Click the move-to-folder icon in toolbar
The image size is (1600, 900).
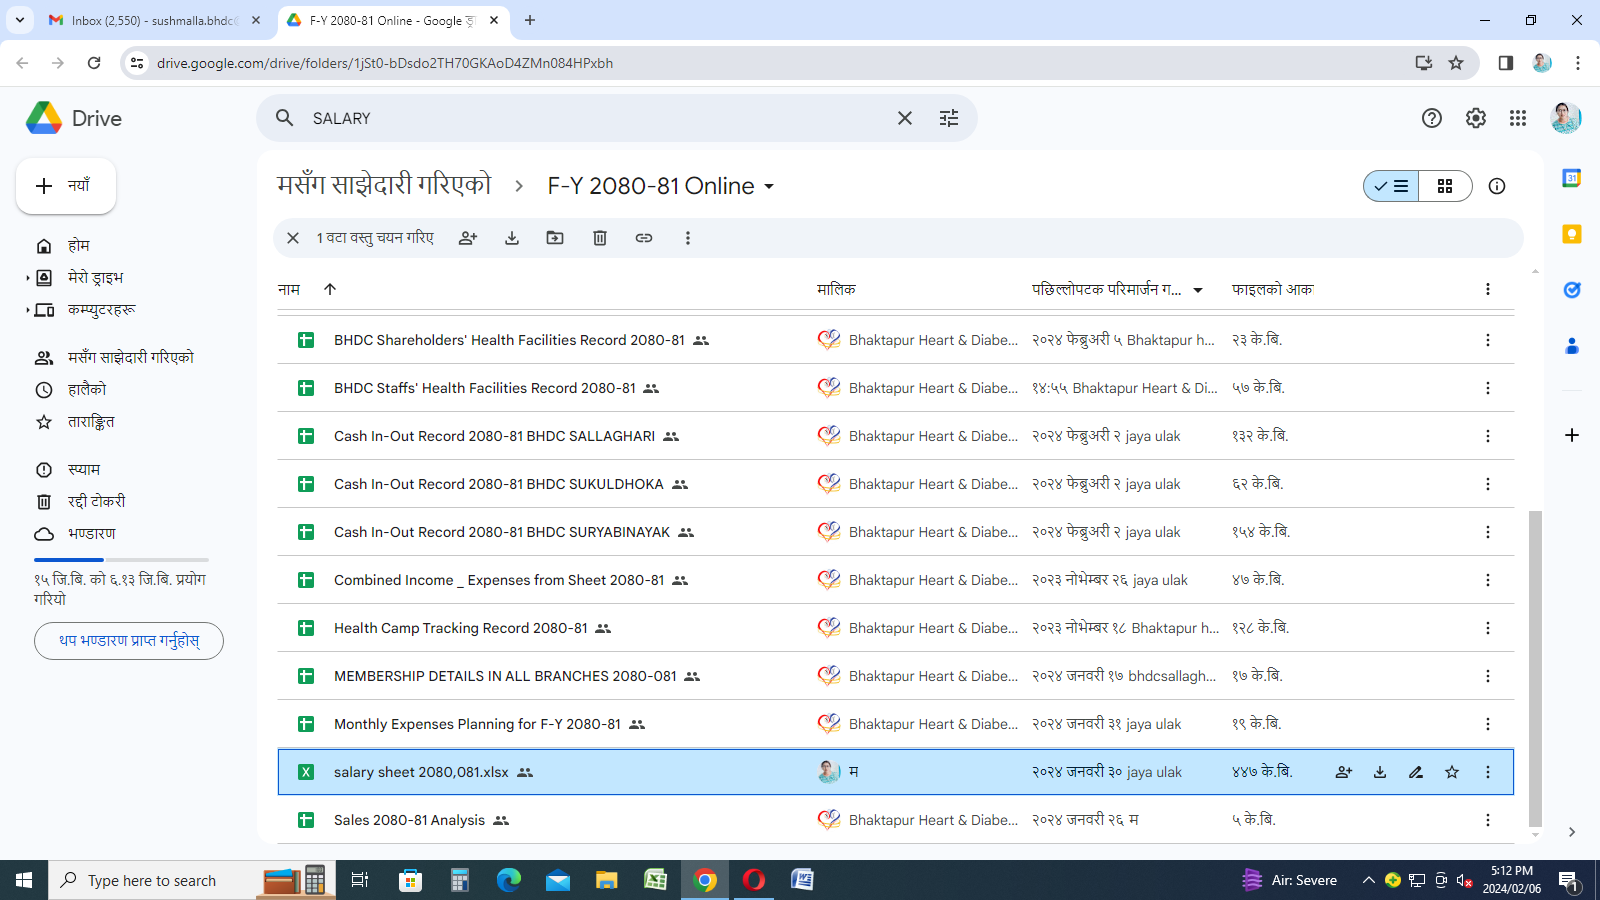[555, 238]
